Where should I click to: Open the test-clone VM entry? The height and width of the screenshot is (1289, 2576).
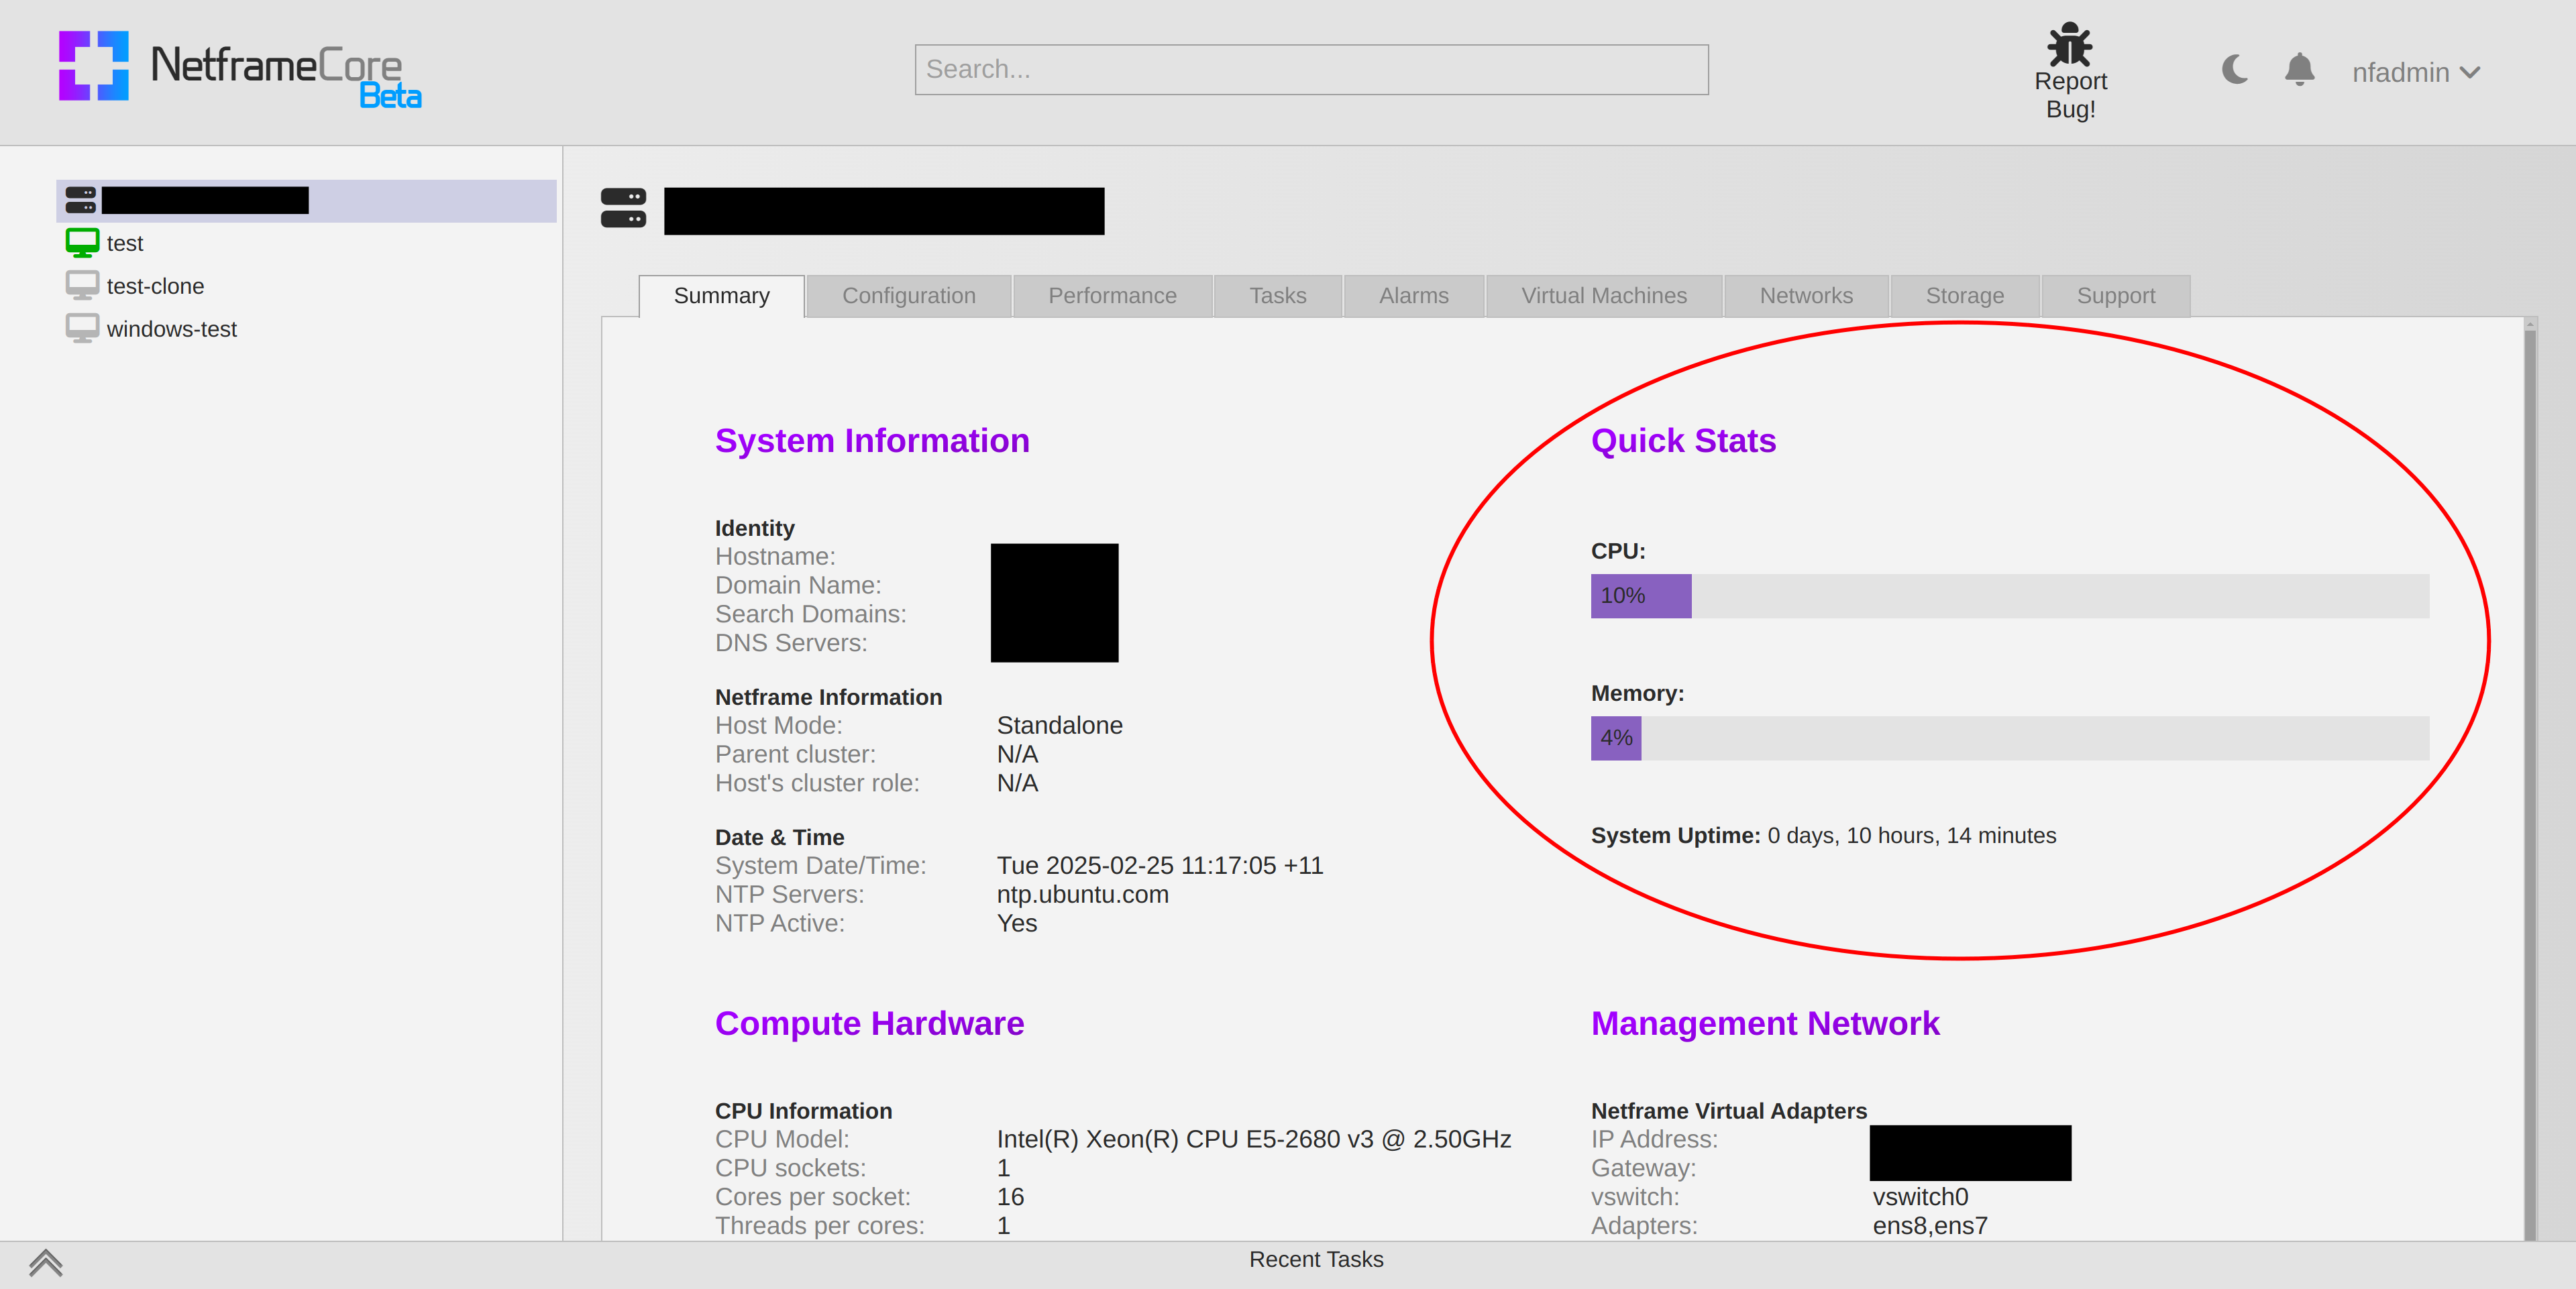click(155, 286)
